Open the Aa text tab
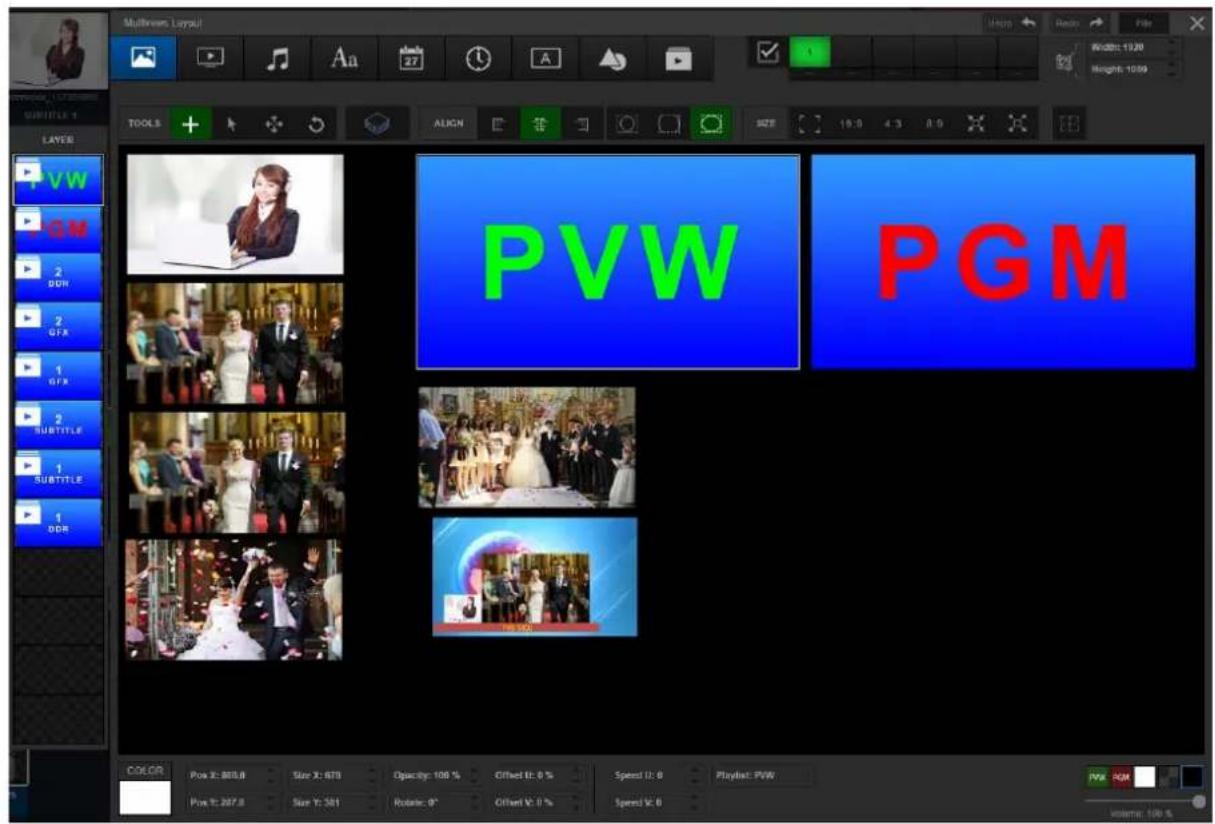The image size is (1215, 824). [345, 59]
